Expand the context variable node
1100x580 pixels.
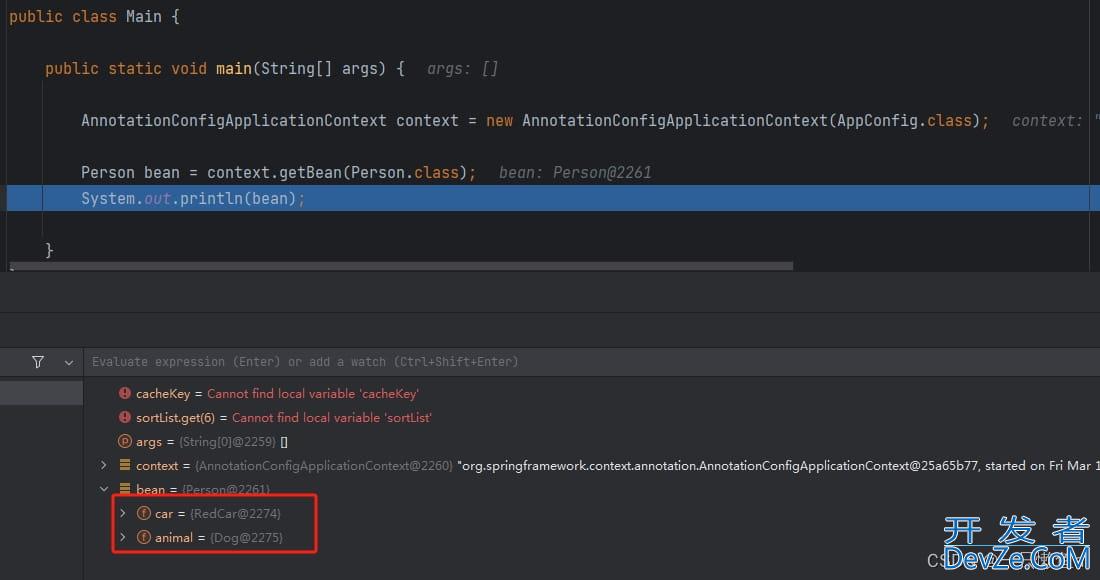pos(104,466)
